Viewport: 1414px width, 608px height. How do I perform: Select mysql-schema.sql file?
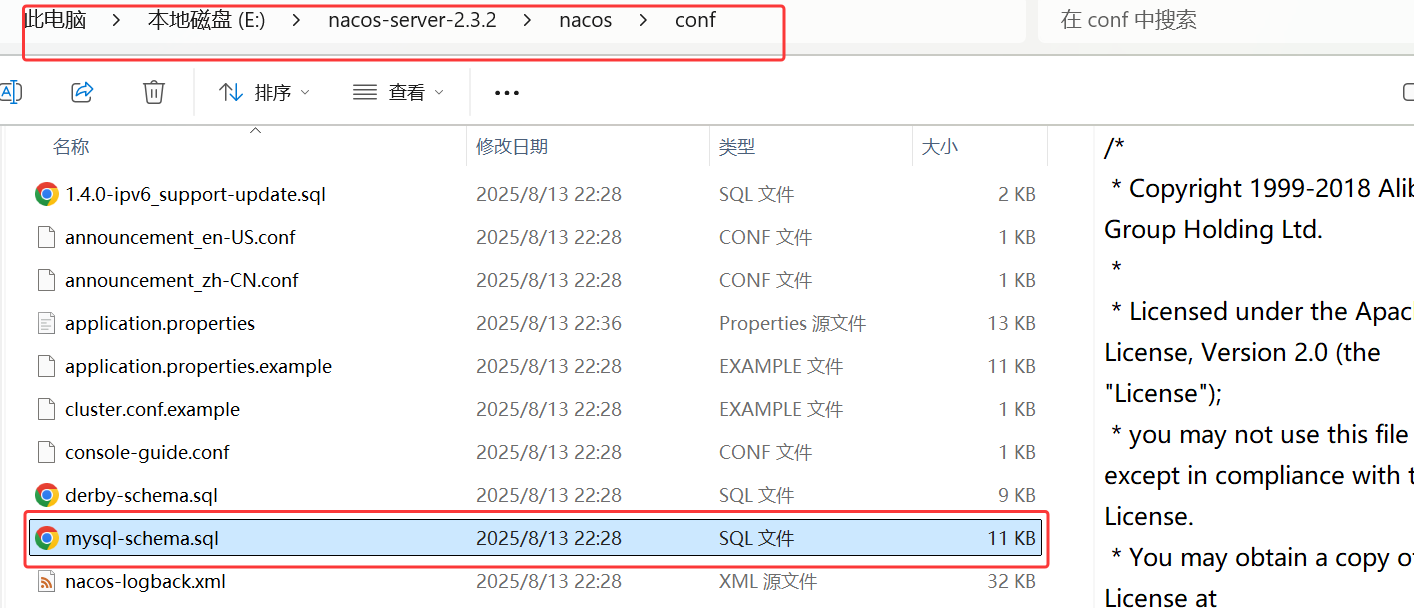(x=536, y=538)
